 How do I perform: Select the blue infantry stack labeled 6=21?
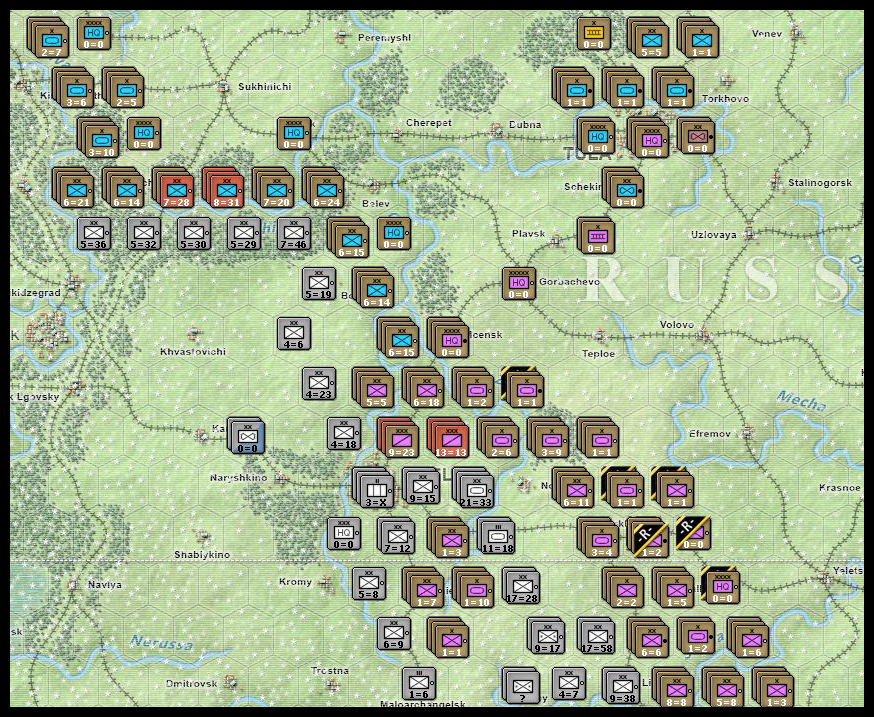(x=76, y=191)
